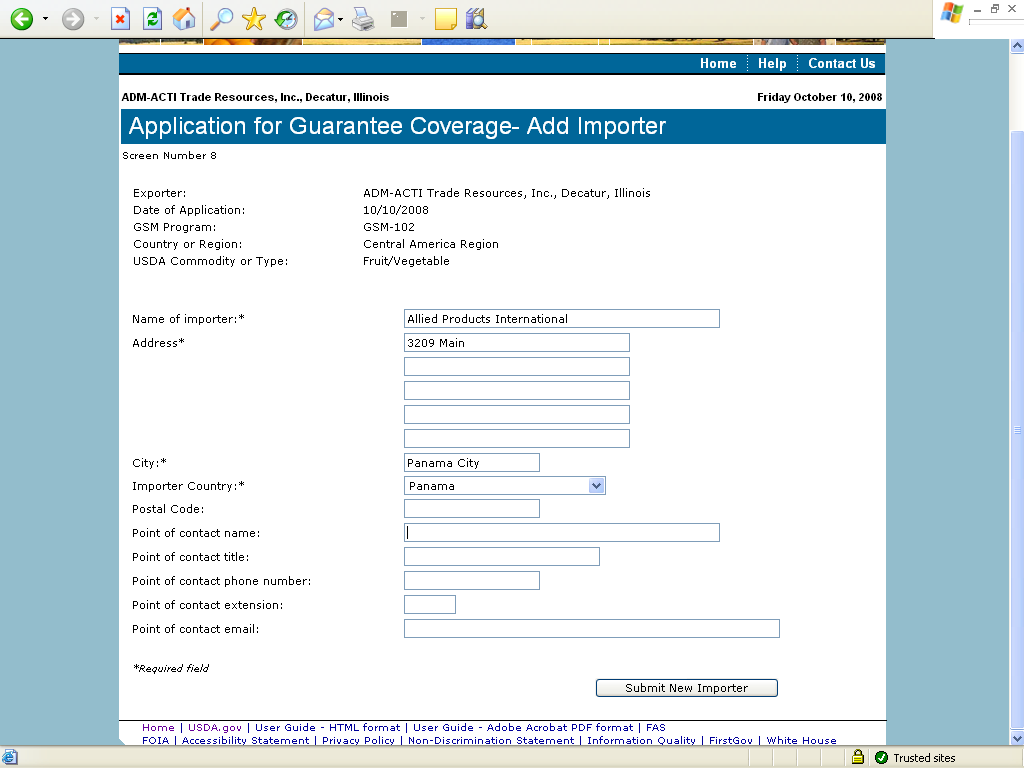The image size is (1024, 768).
Task: Open Search with the magnifying glass icon
Action: tap(221, 19)
